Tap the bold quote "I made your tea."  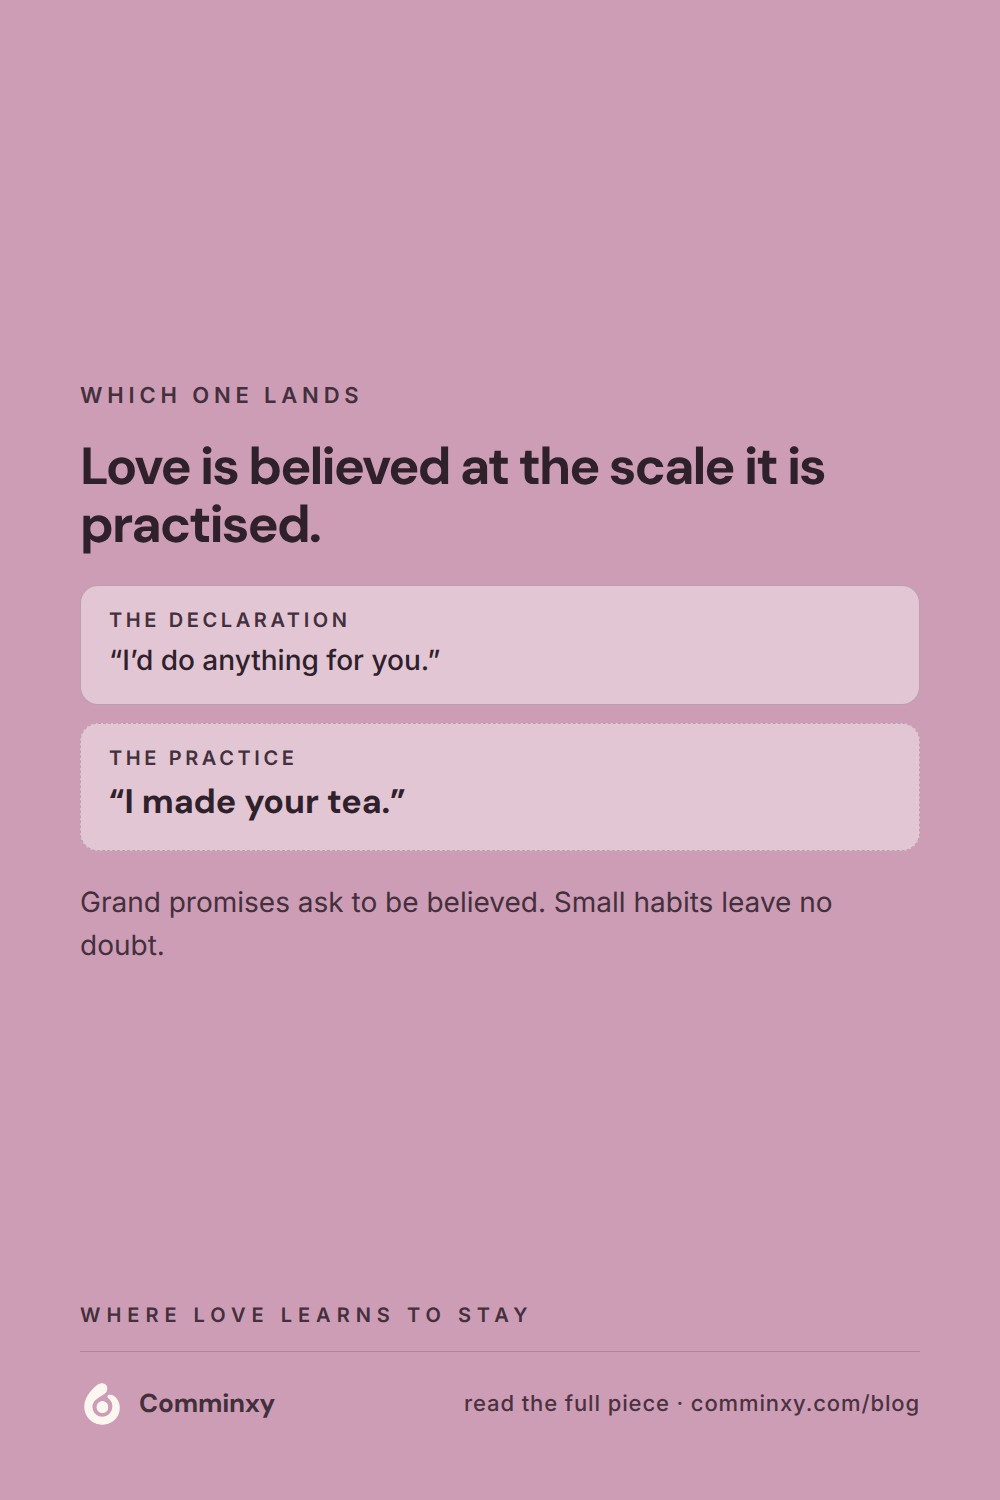258,801
